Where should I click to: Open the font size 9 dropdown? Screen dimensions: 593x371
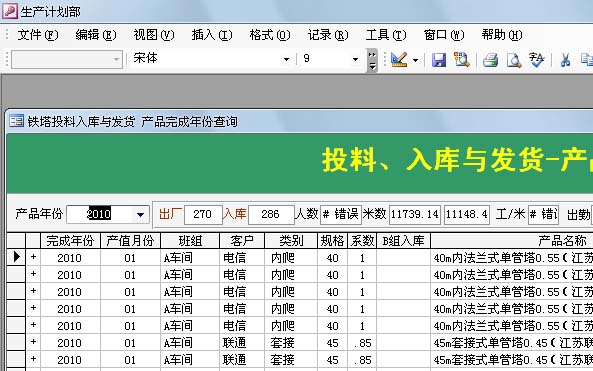(355, 59)
